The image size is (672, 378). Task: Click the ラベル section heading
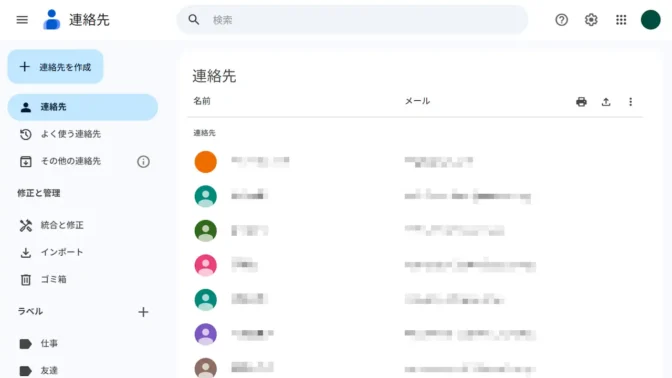30,312
